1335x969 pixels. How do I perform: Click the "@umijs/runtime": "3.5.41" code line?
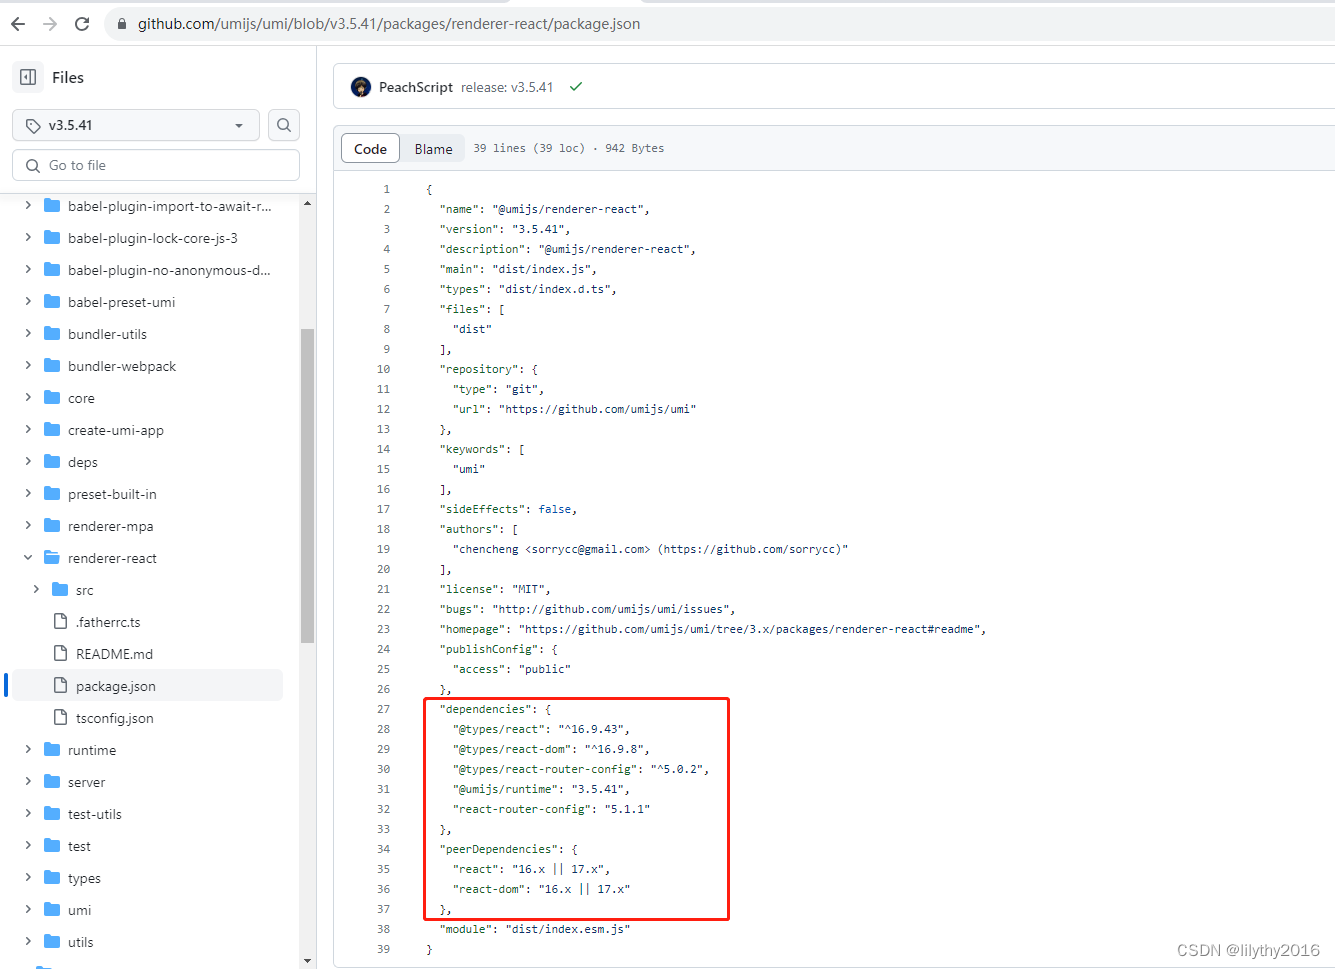tap(541, 789)
